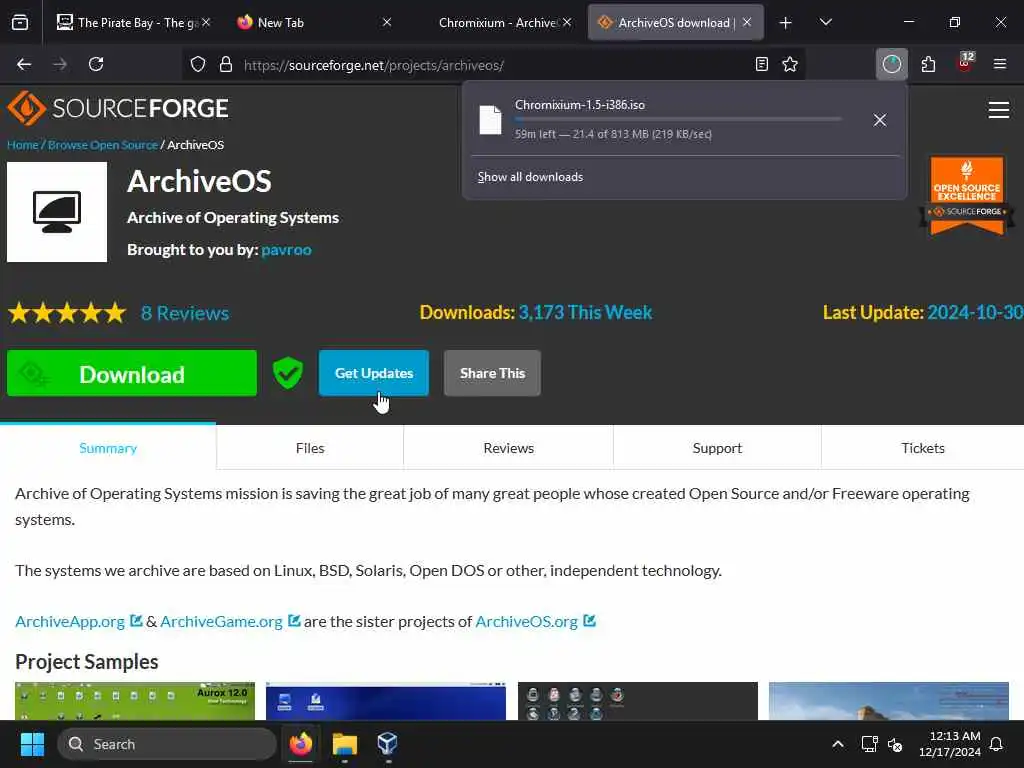Open the Aurox 12.0 sample screenshot
The width and height of the screenshot is (1024, 768).
135,701
